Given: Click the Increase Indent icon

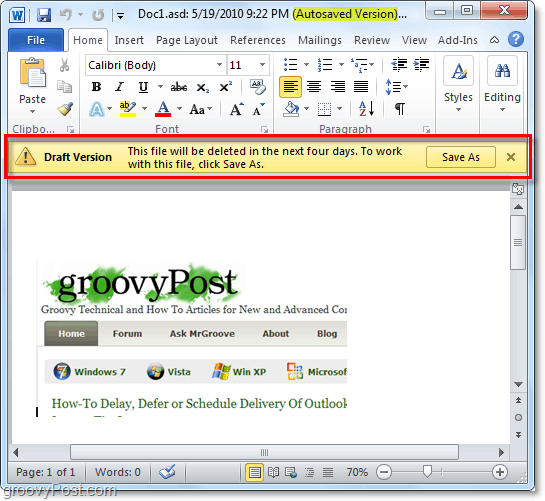Looking at the screenshot, I should (x=421, y=64).
